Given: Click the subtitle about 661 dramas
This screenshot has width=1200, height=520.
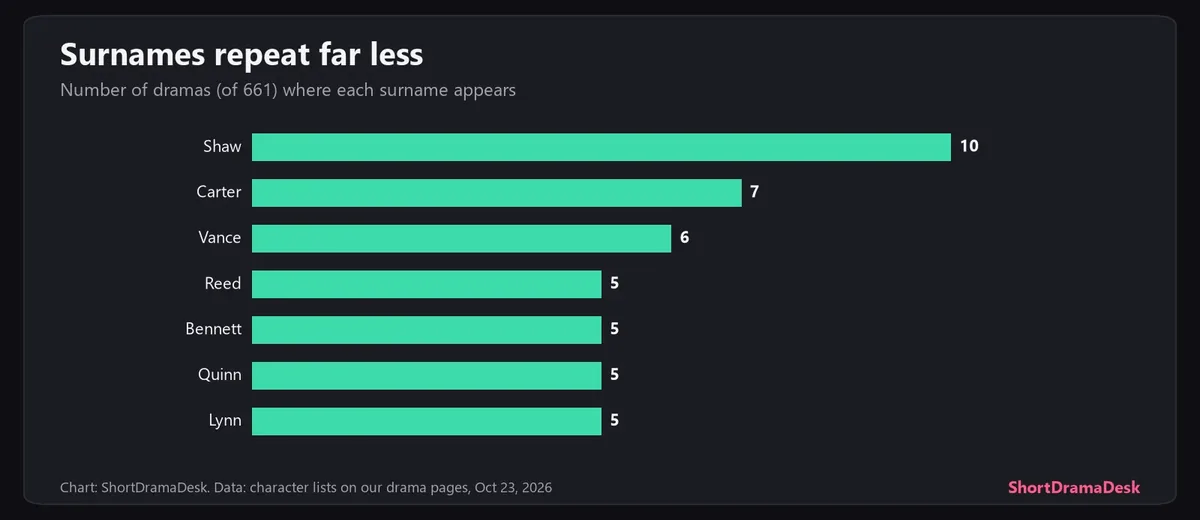Looking at the screenshot, I should click(288, 90).
